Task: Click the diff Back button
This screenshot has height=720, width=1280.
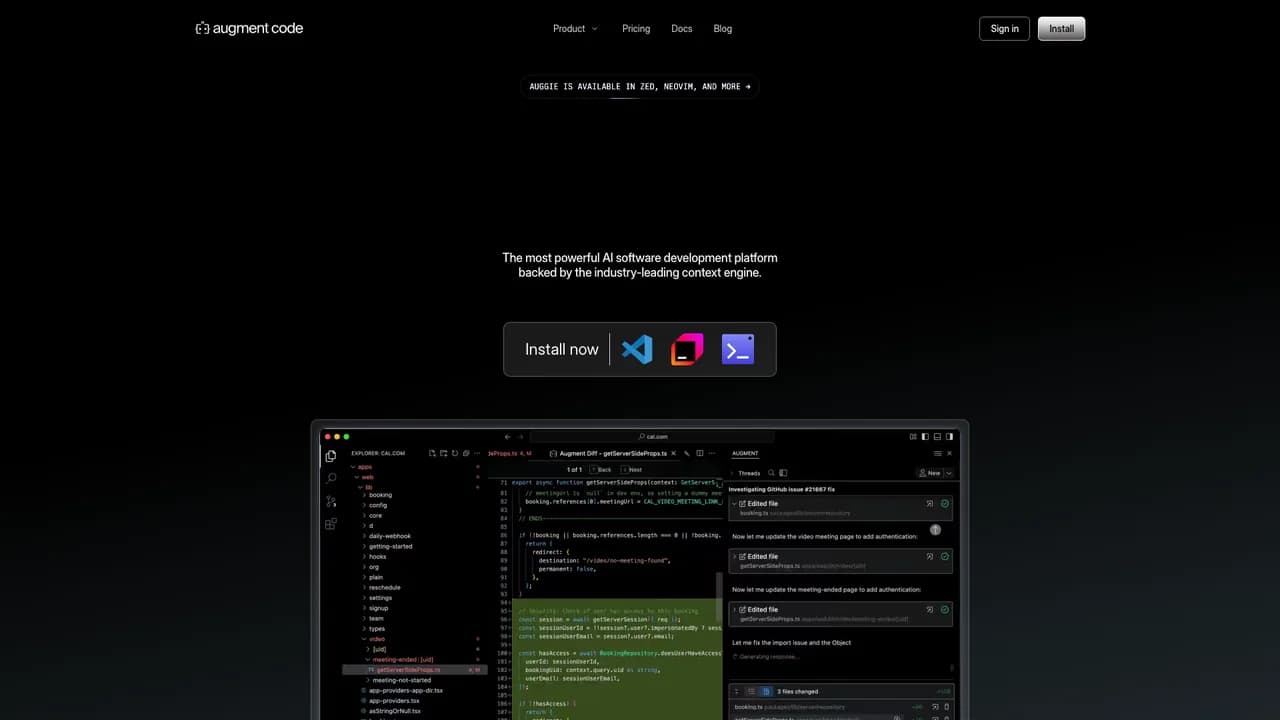Action: click(601, 469)
